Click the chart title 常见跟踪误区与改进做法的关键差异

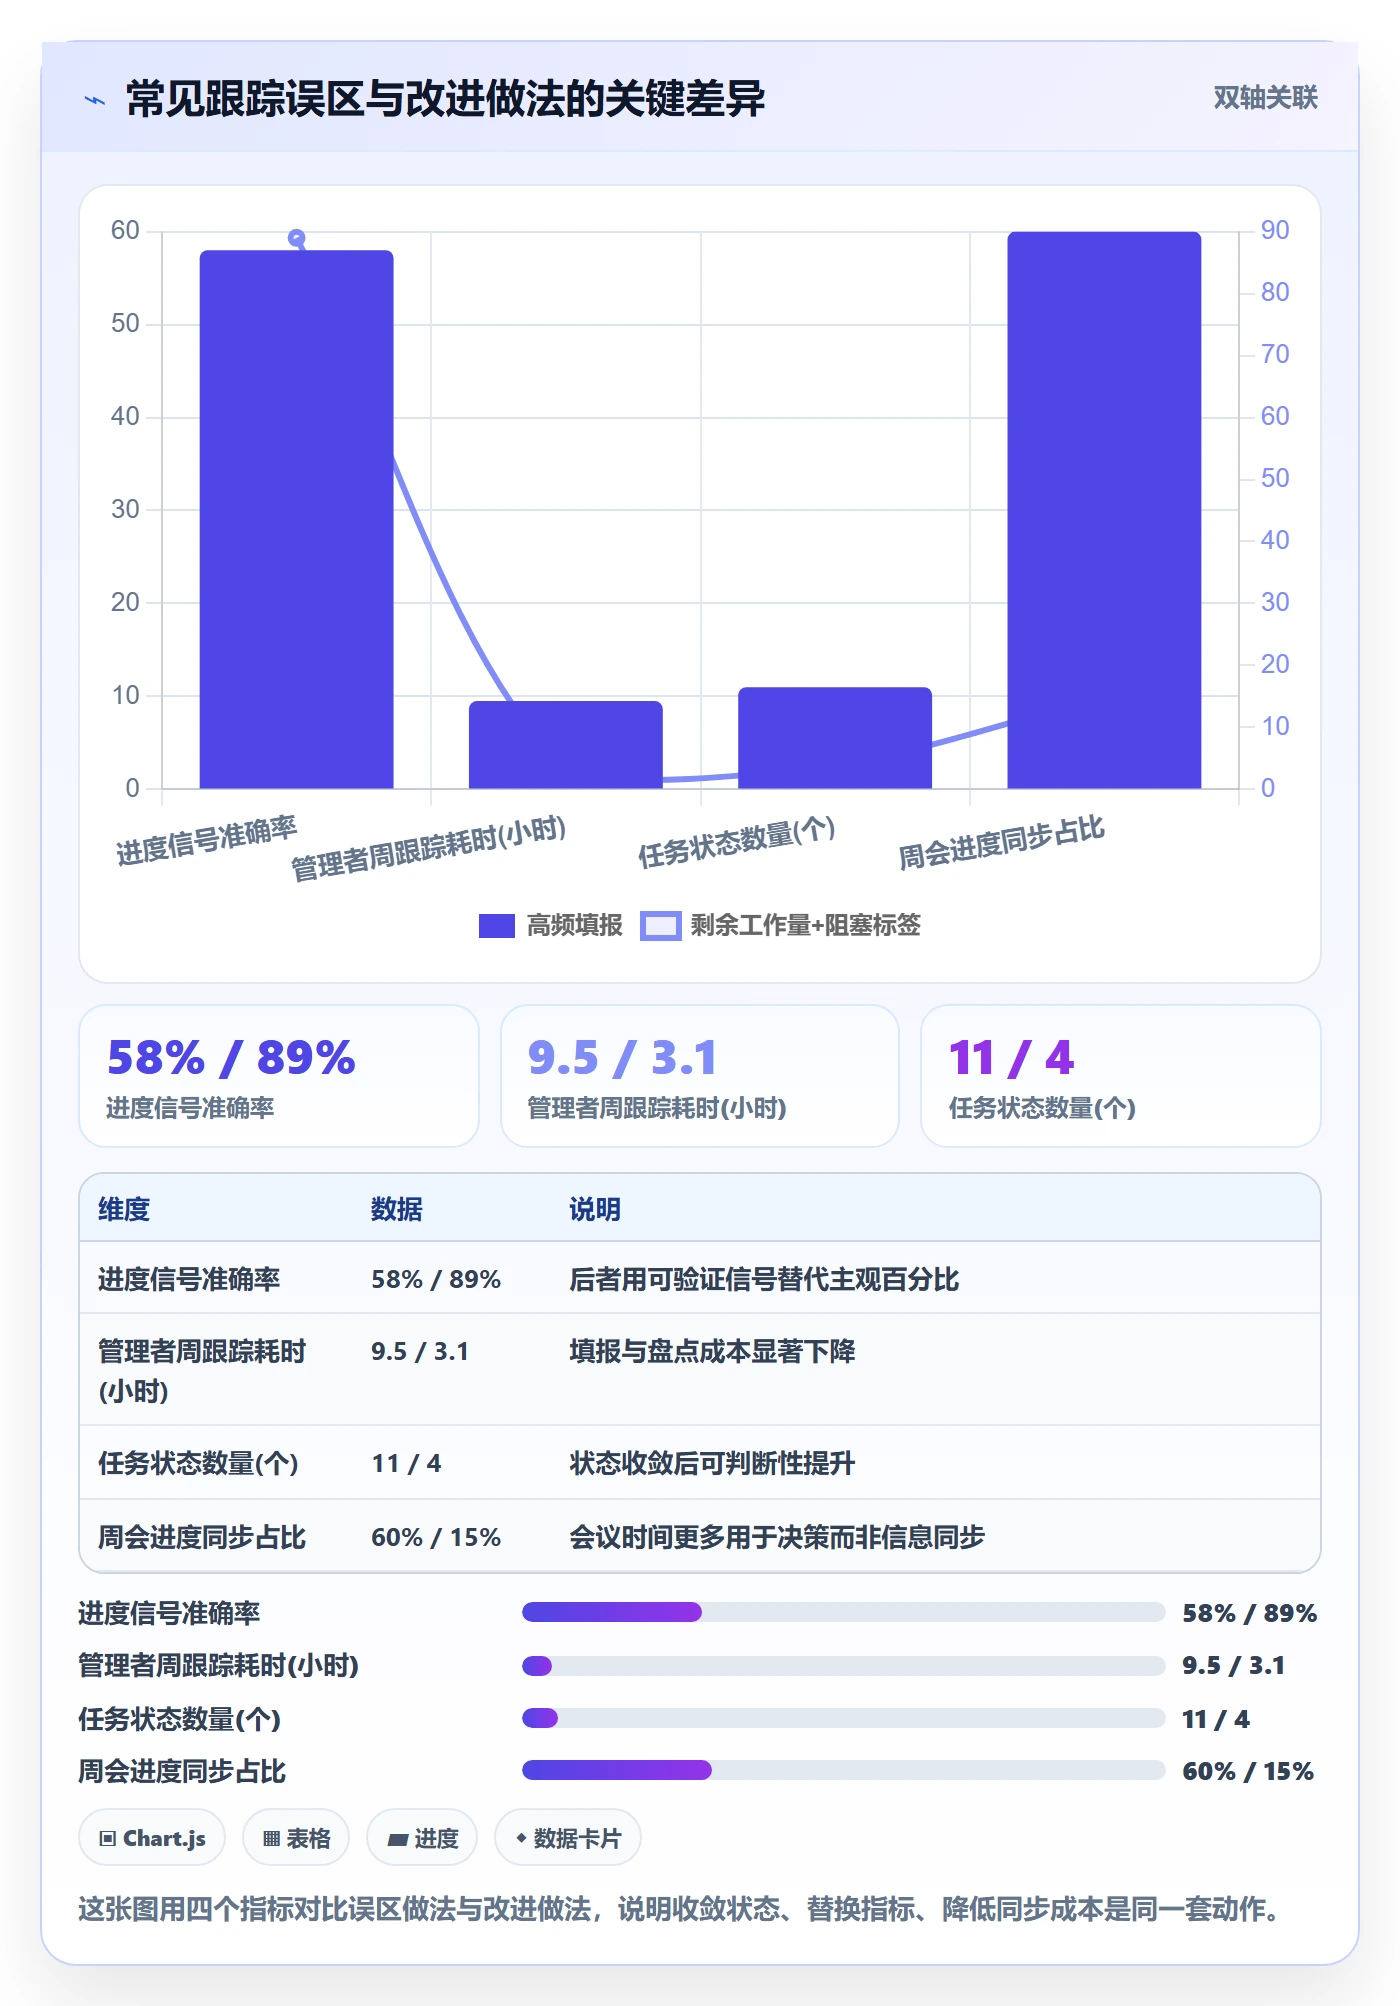pos(445,99)
